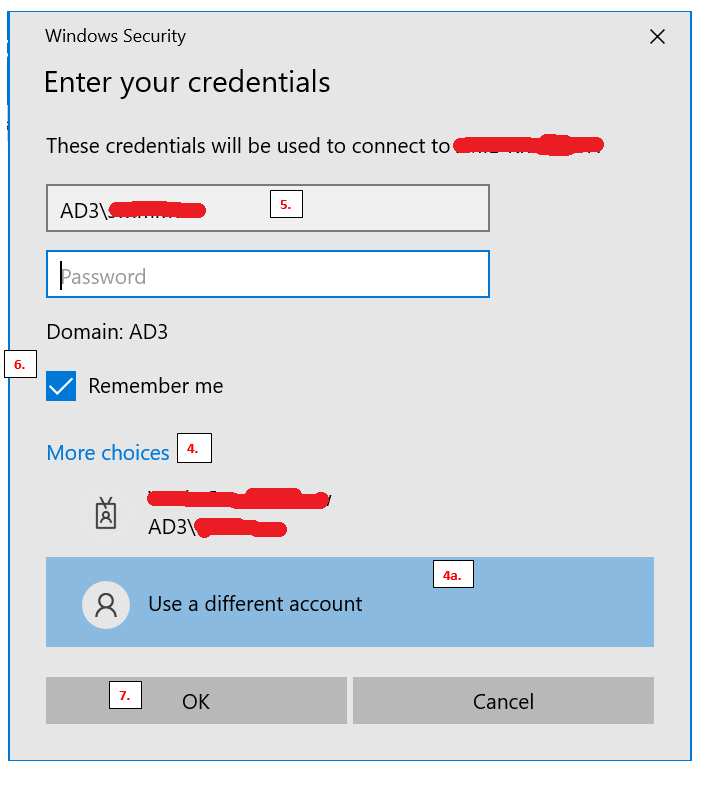The height and width of the screenshot is (787, 706).
Task: Click the Enter your credentials heading
Action: tap(187, 82)
